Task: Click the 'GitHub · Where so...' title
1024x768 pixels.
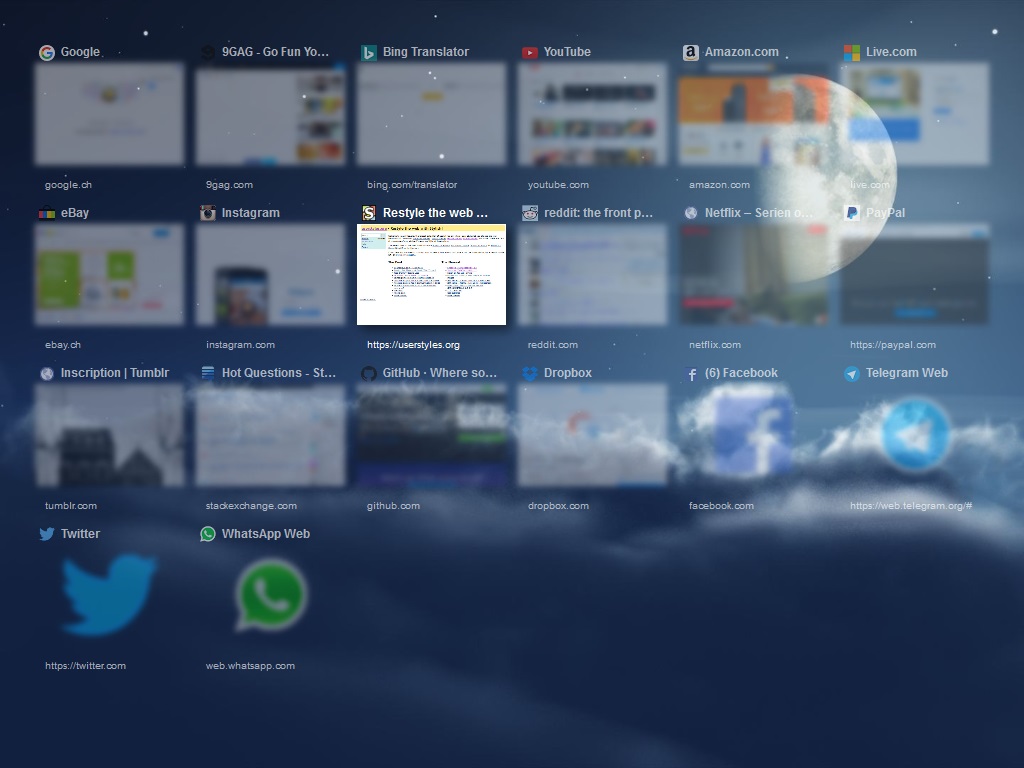Action: [x=440, y=373]
